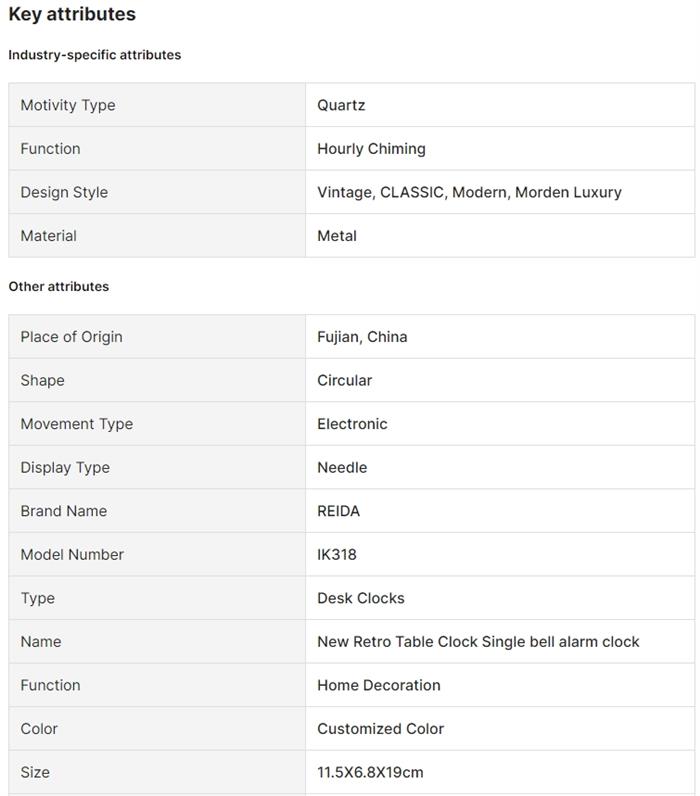Select the Fujian, China value
700x796 pixels.
pos(362,337)
